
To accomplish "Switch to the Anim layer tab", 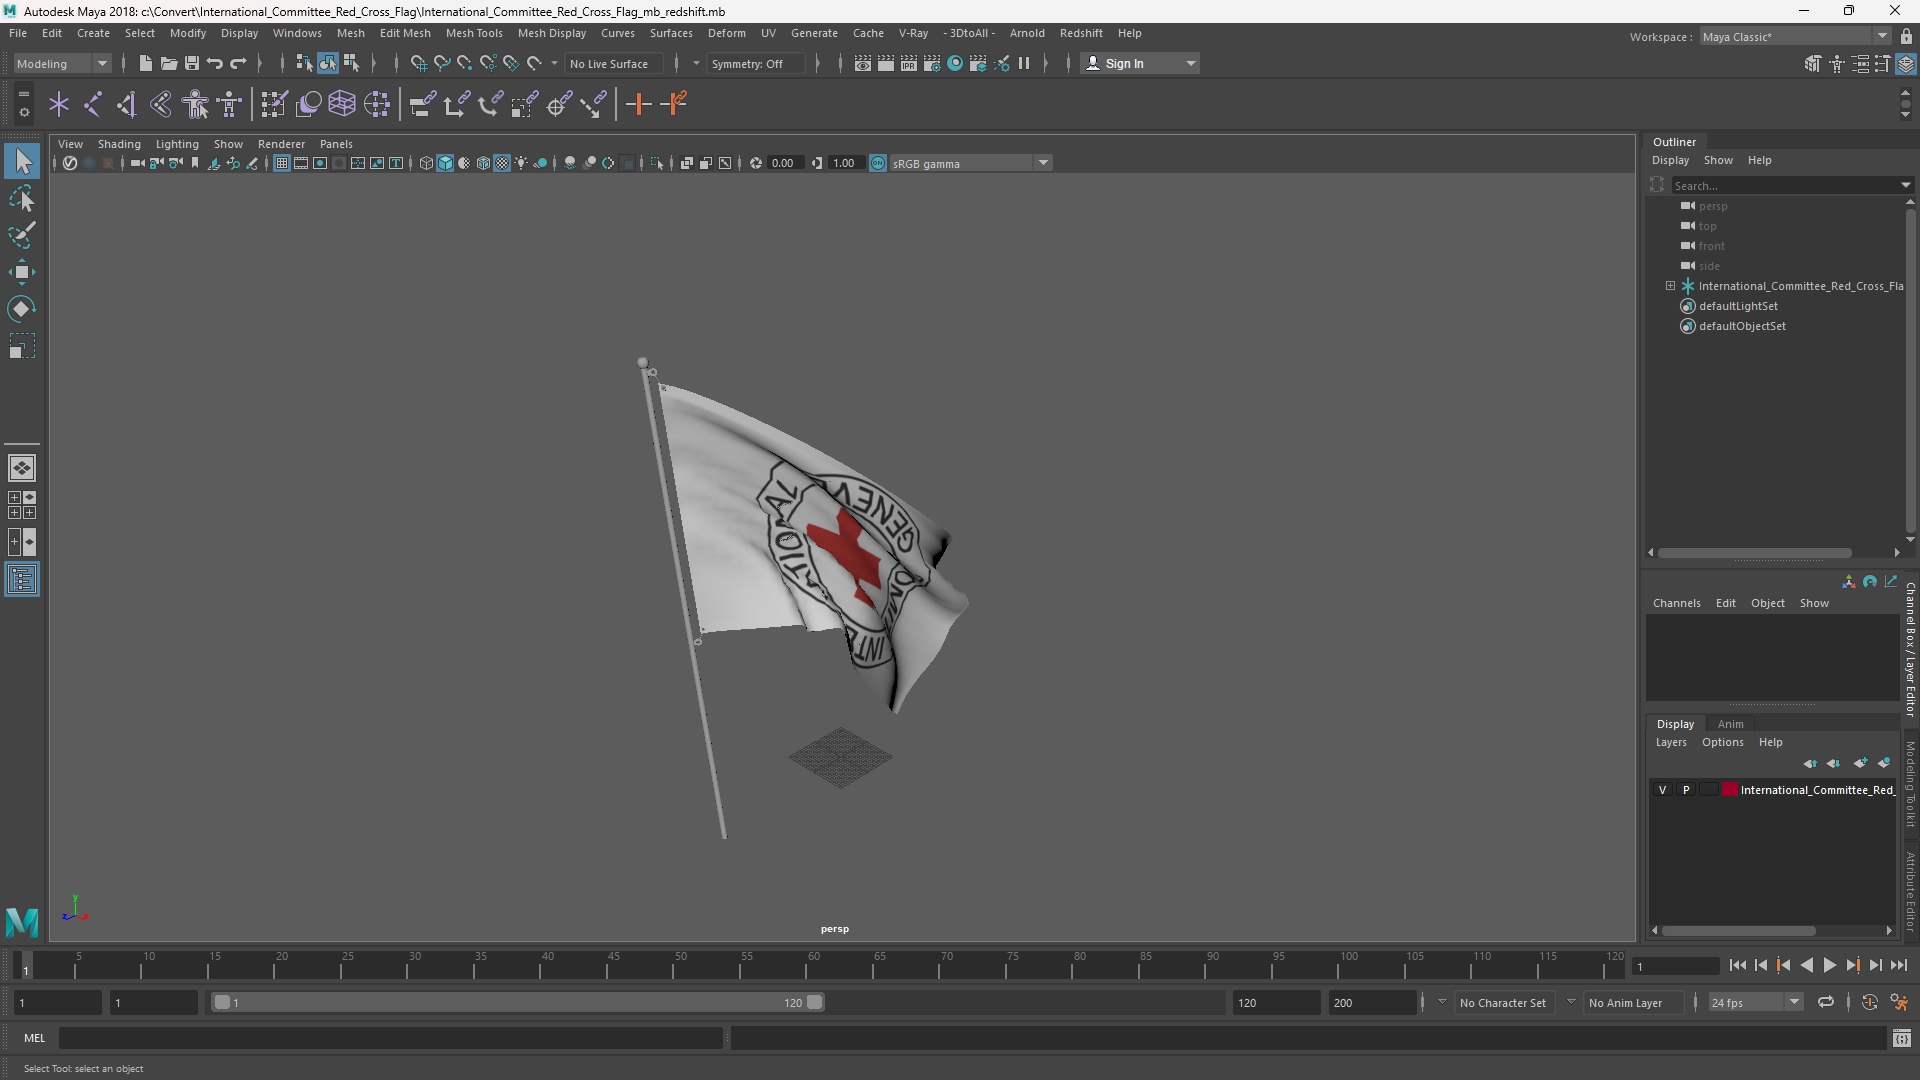I will (1730, 724).
